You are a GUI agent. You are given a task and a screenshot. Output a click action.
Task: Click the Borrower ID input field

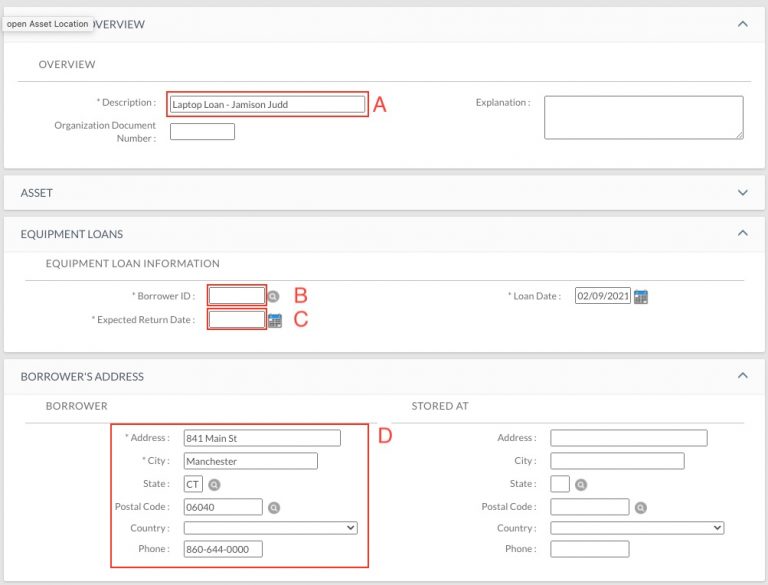coord(236,296)
